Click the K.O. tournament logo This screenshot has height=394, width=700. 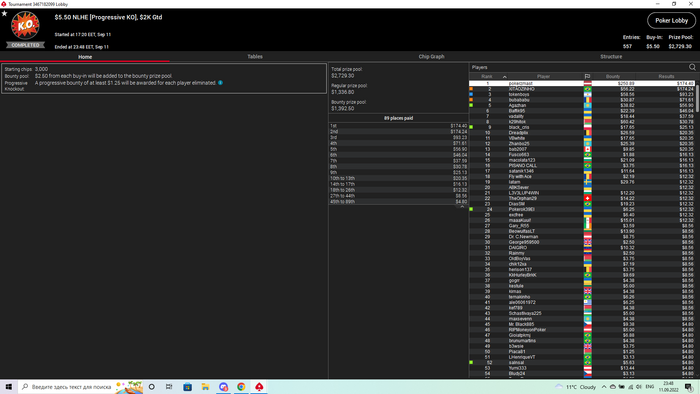click(x=25, y=25)
